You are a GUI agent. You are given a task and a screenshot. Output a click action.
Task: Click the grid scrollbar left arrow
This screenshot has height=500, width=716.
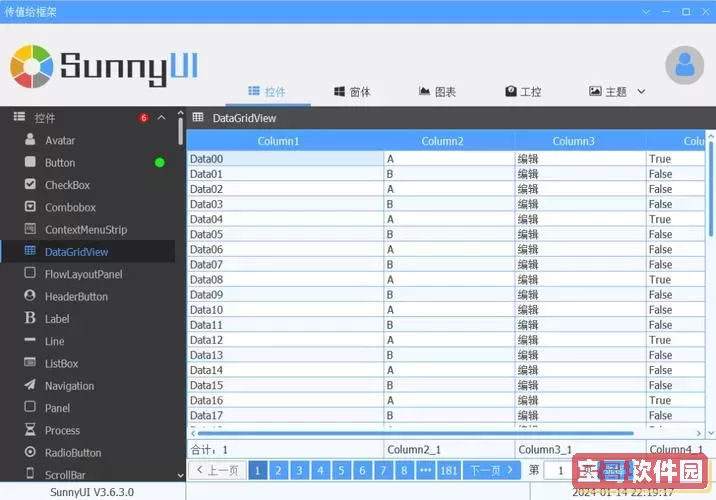click(x=193, y=433)
